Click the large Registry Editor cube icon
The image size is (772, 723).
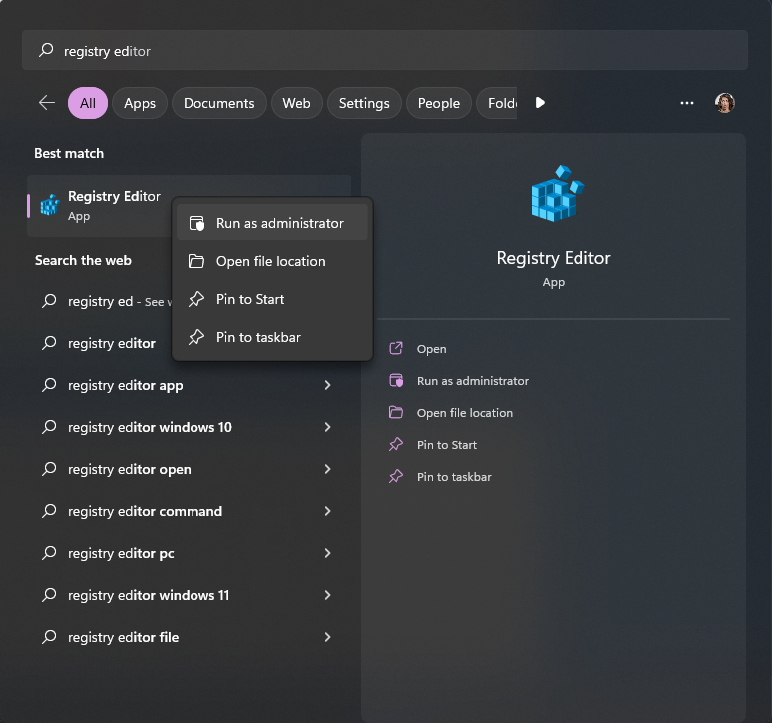(x=556, y=195)
